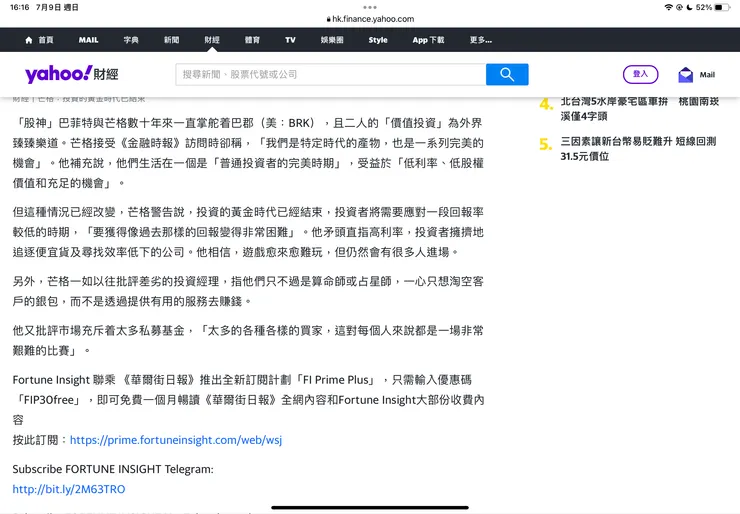The image size is (740, 514).
Task: Tap the hk.finance.yahoo.com address bar
Action: (370, 19)
